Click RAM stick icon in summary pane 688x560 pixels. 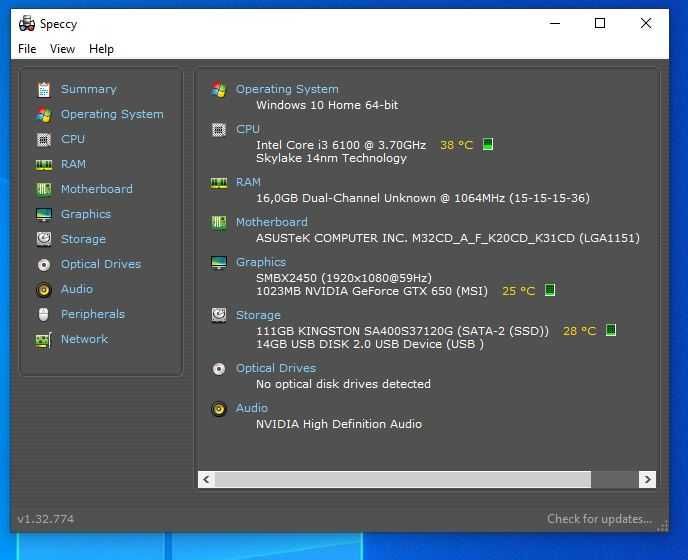click(x=219, y=183)
